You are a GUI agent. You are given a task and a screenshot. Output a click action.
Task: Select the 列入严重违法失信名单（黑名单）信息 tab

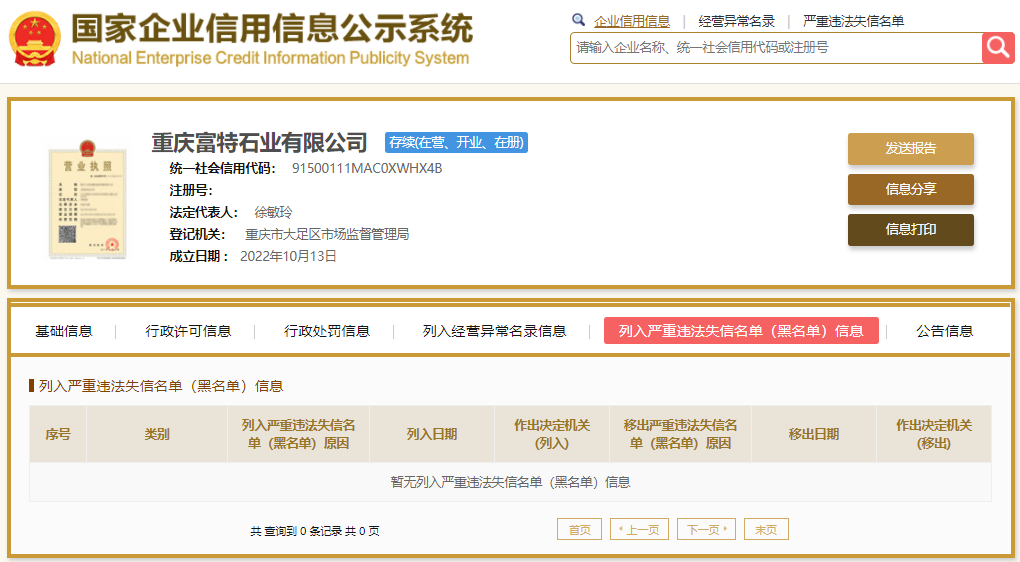pos(741,331)
